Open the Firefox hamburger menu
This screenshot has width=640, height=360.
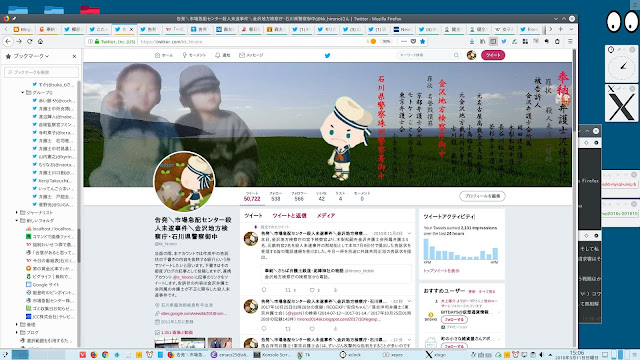pyautogui.click(x=570, y=41)
